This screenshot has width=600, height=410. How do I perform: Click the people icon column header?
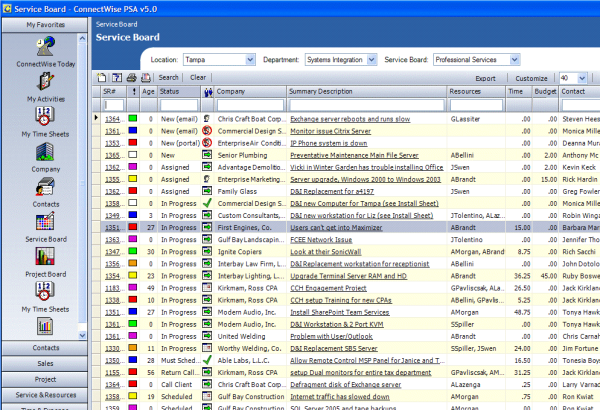[x=208, y=92]
